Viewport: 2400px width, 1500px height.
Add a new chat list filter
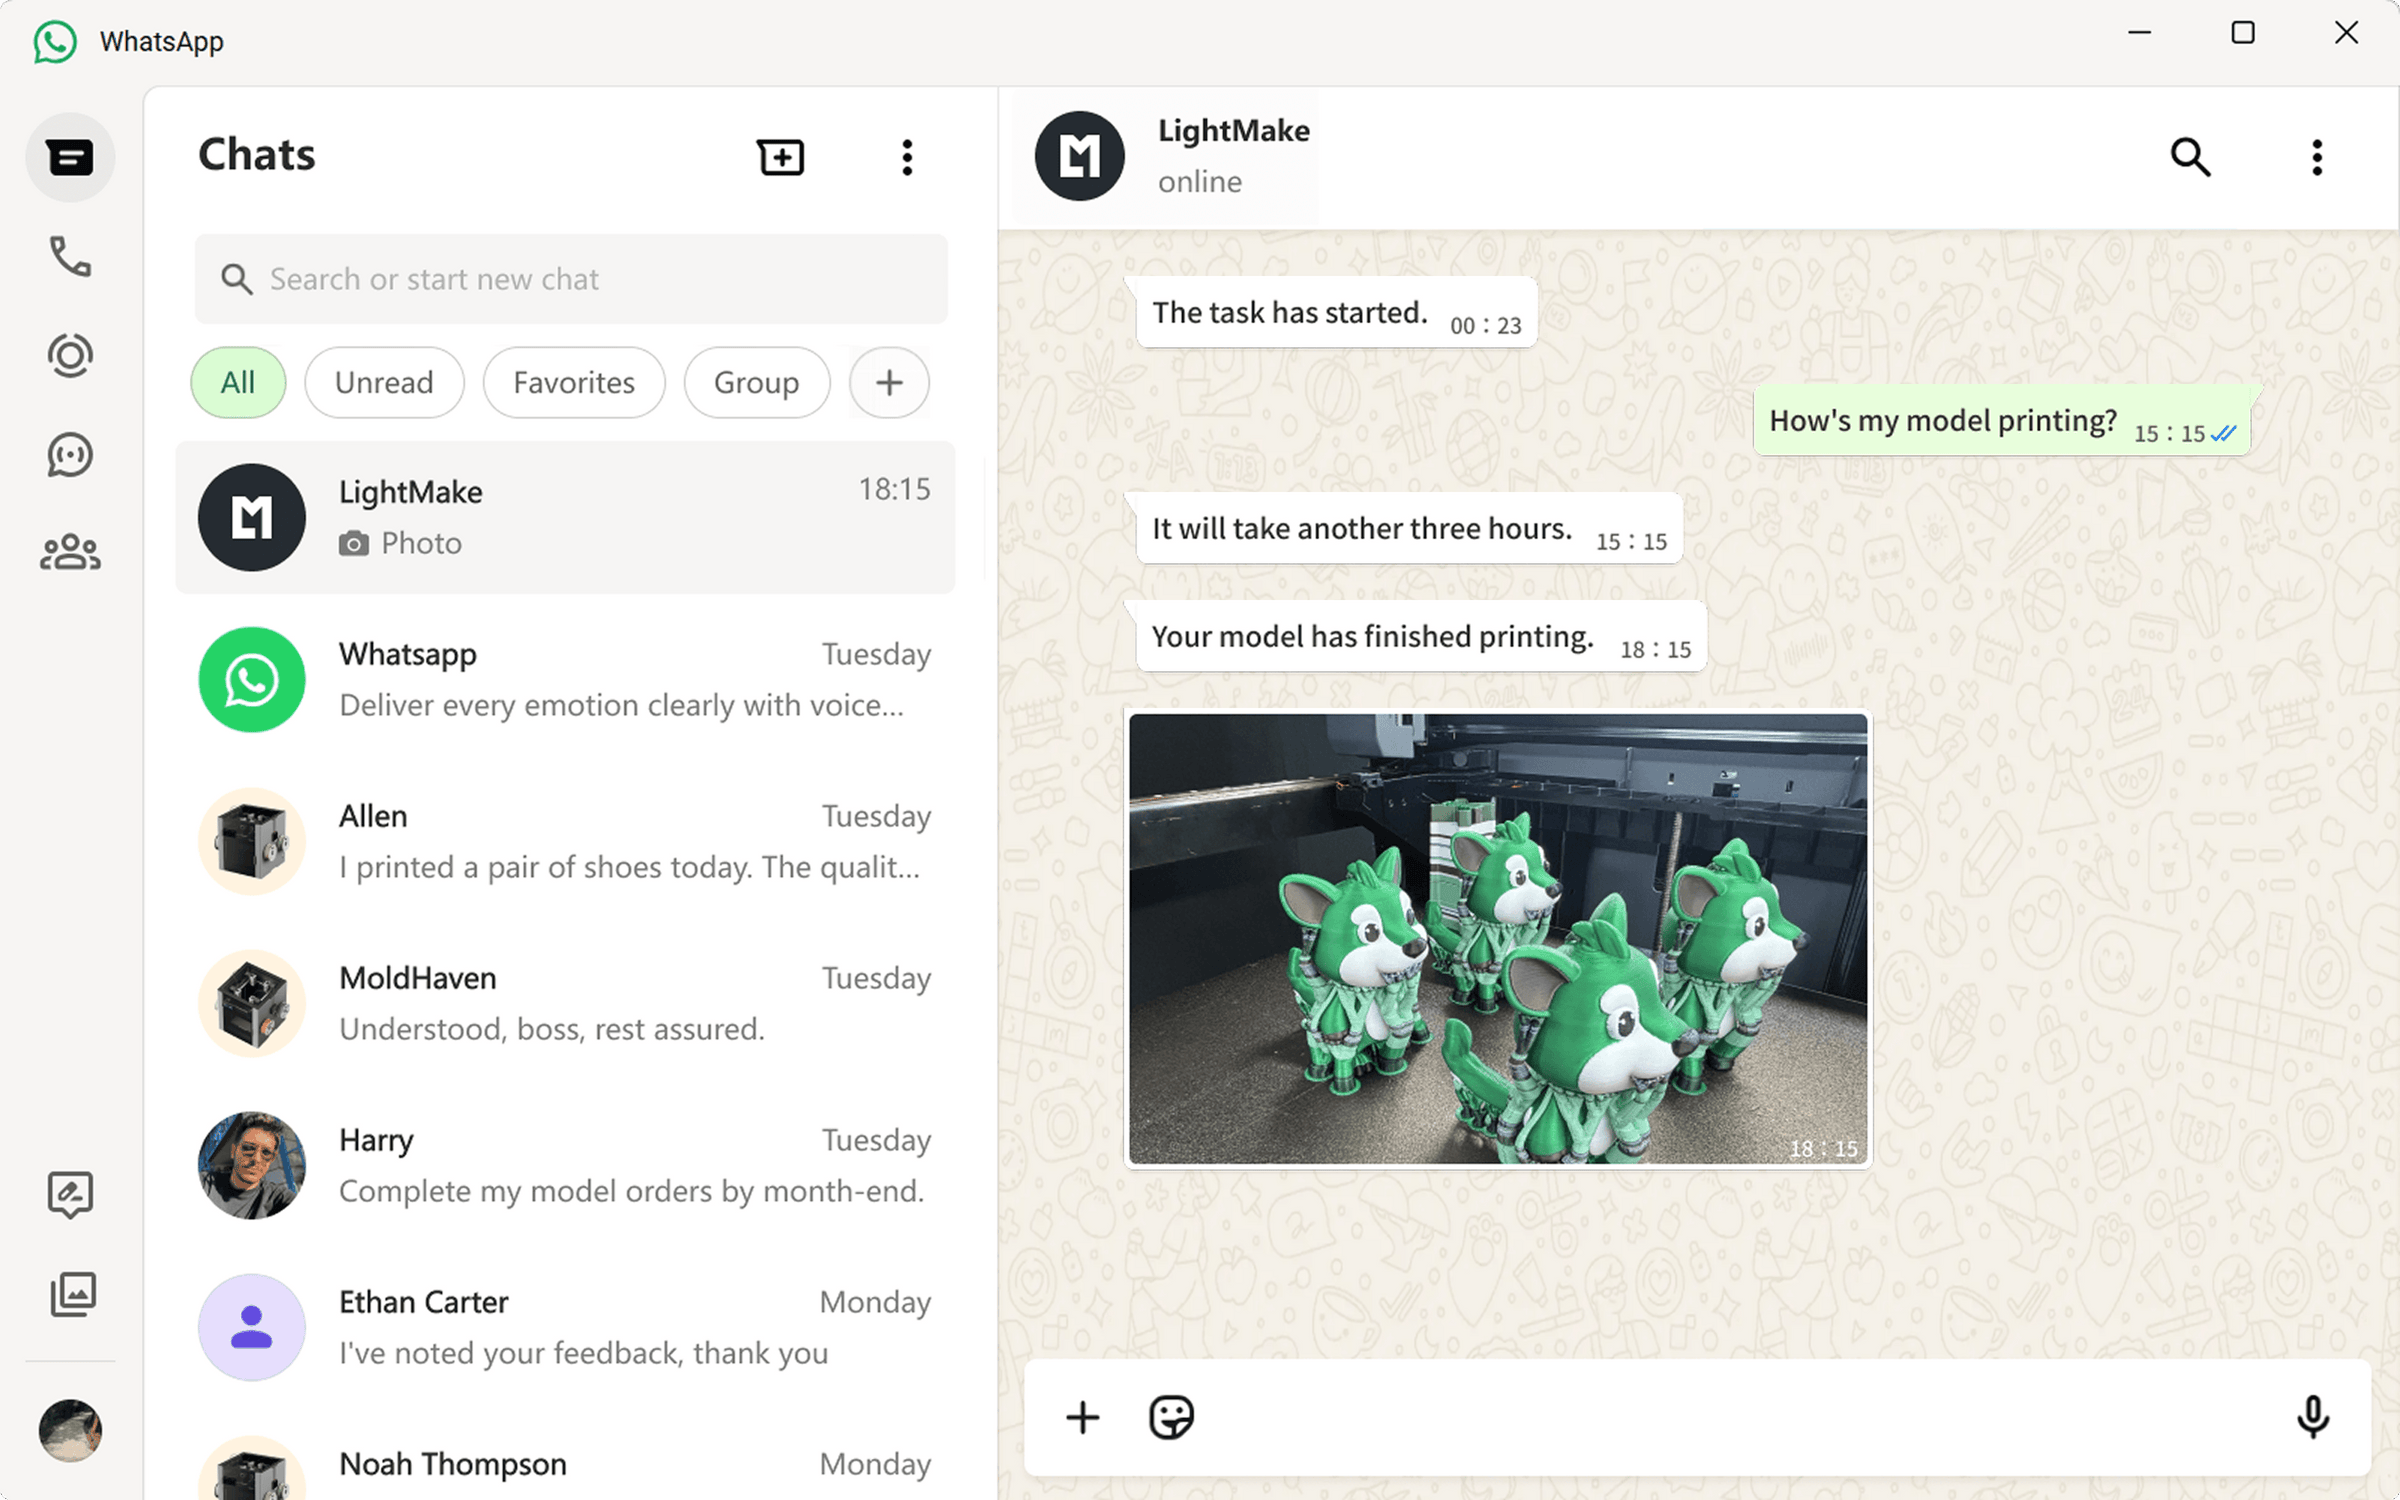889,382
